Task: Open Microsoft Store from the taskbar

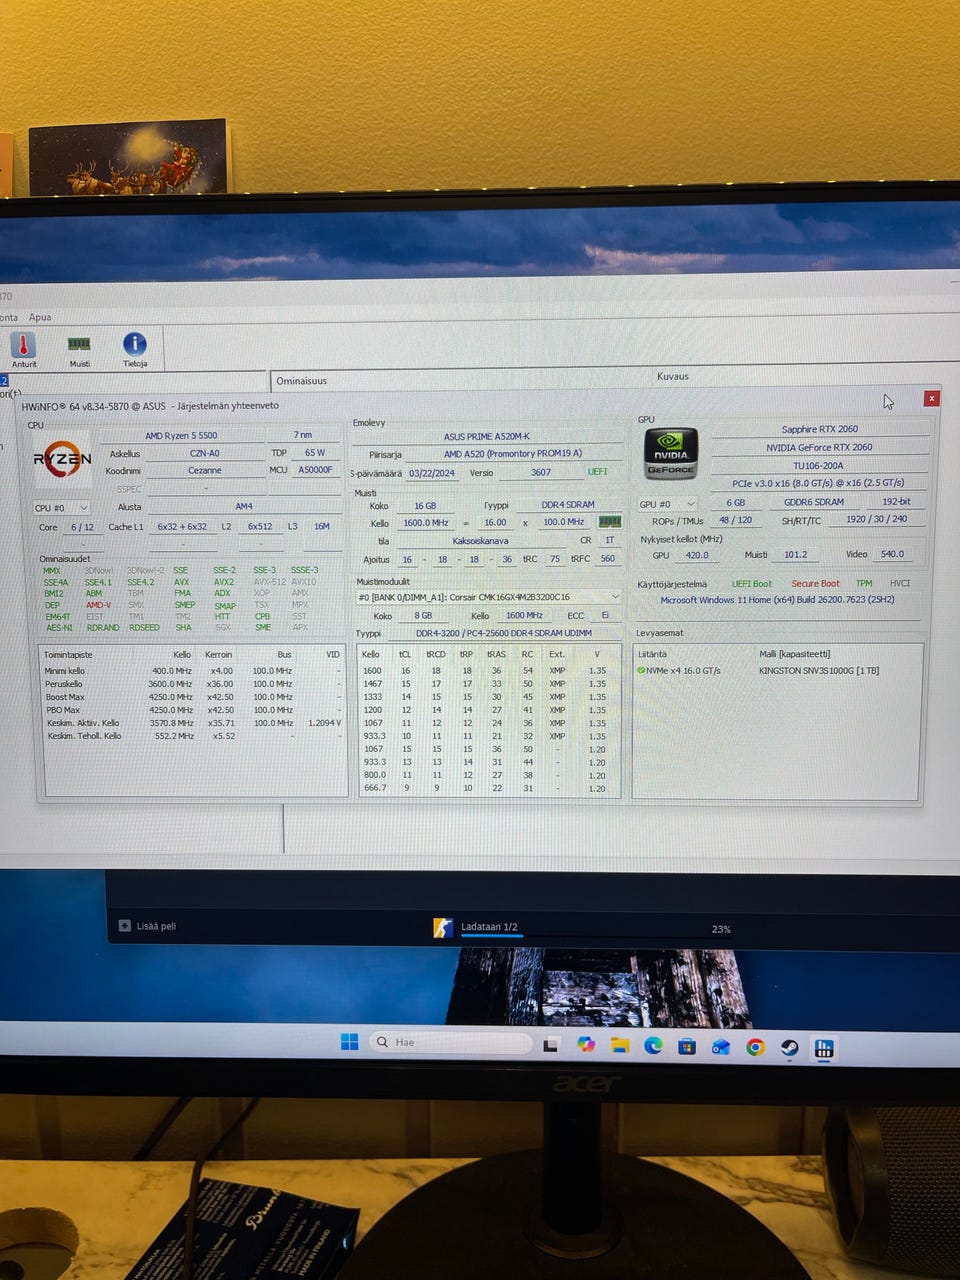Action: pos(687,1046)
